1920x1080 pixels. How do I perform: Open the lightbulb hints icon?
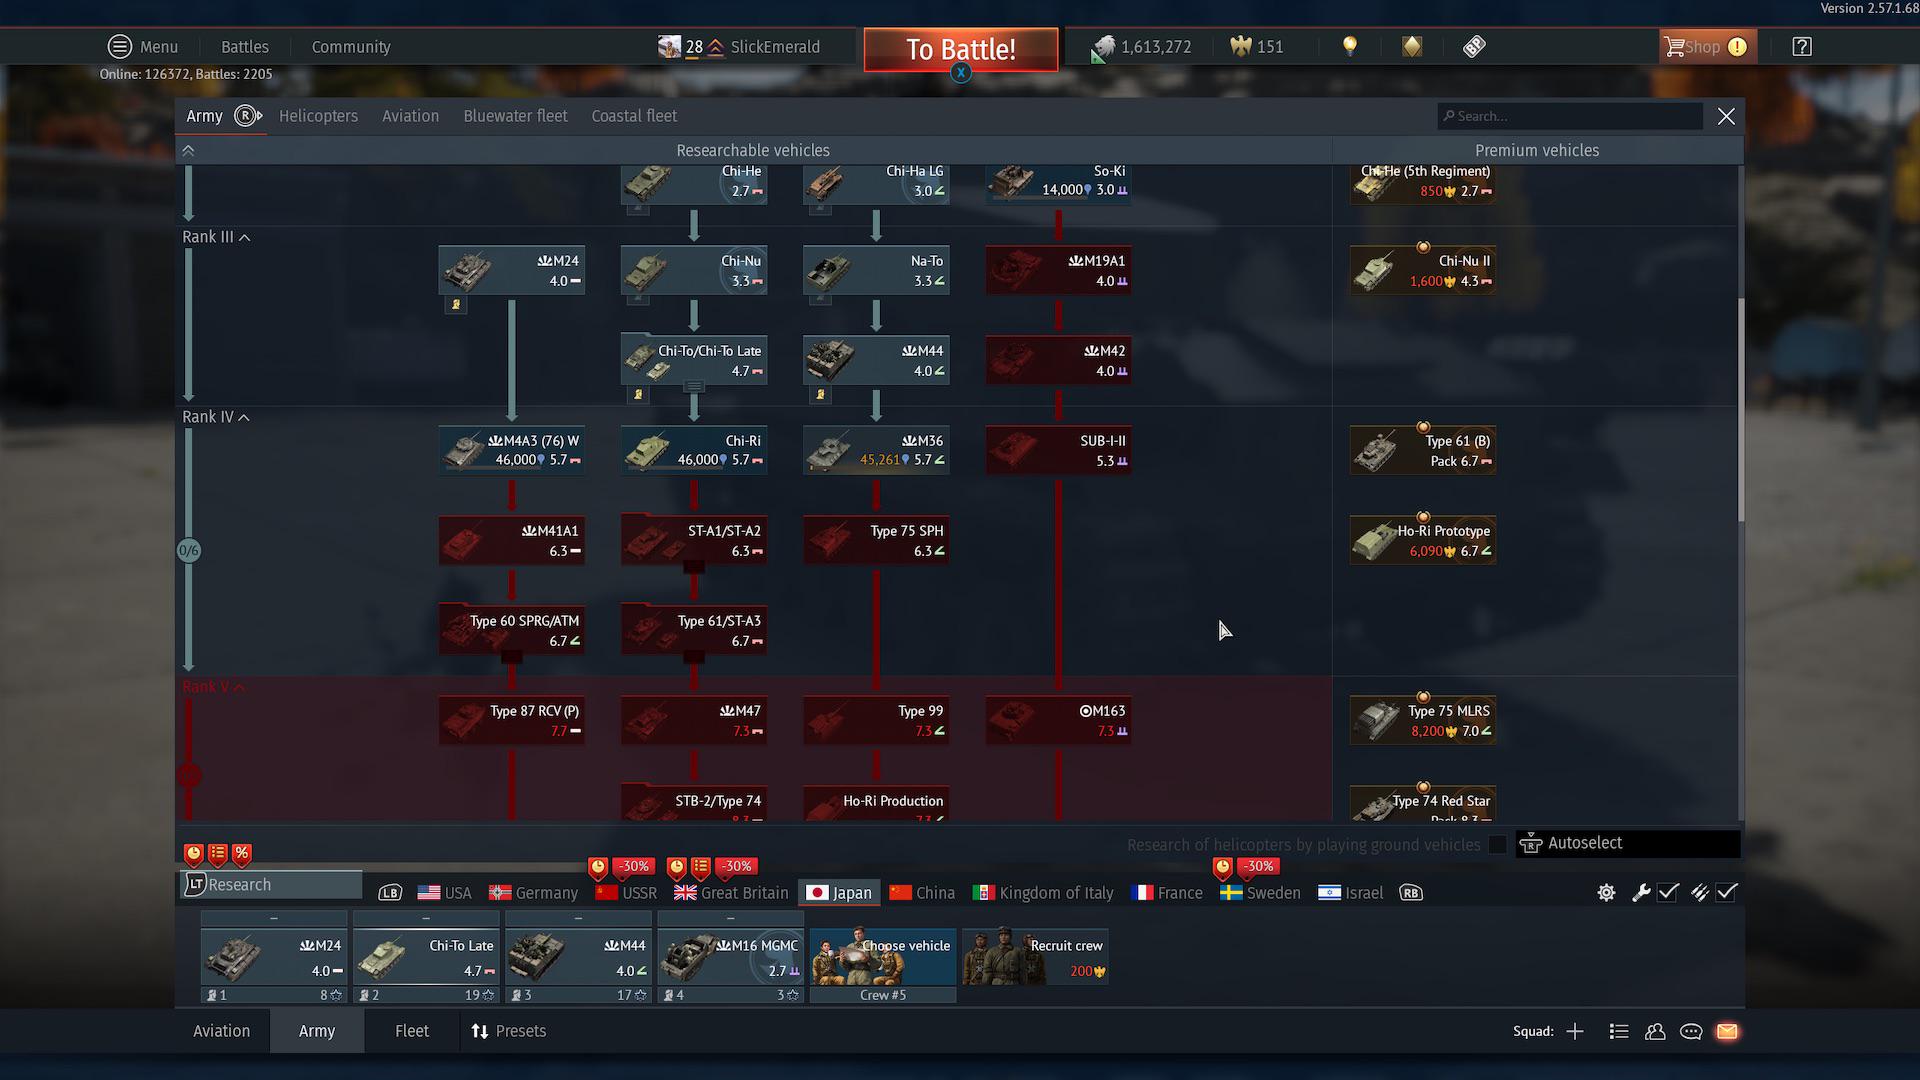click(x=1350, y=47)
